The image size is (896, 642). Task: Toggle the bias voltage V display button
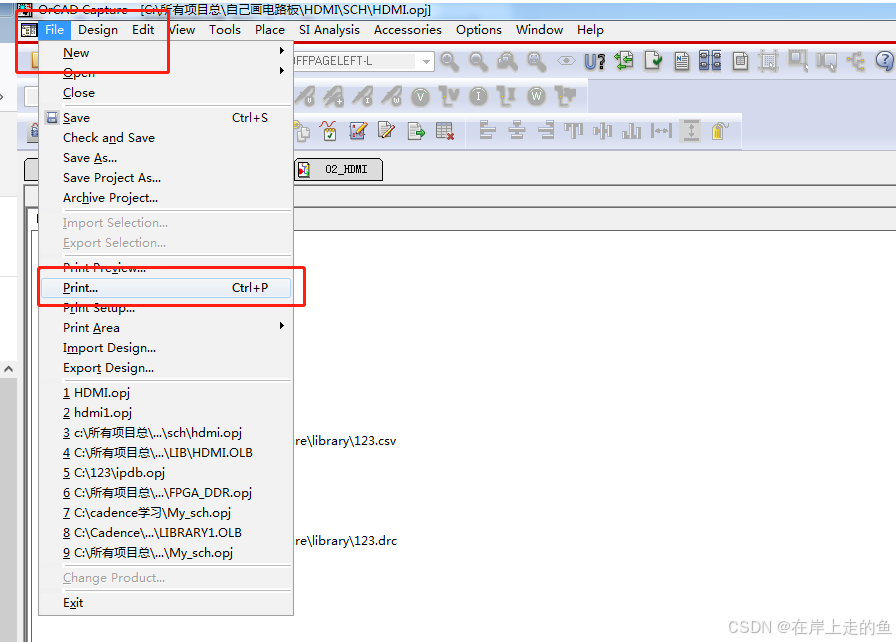(421, 97)
